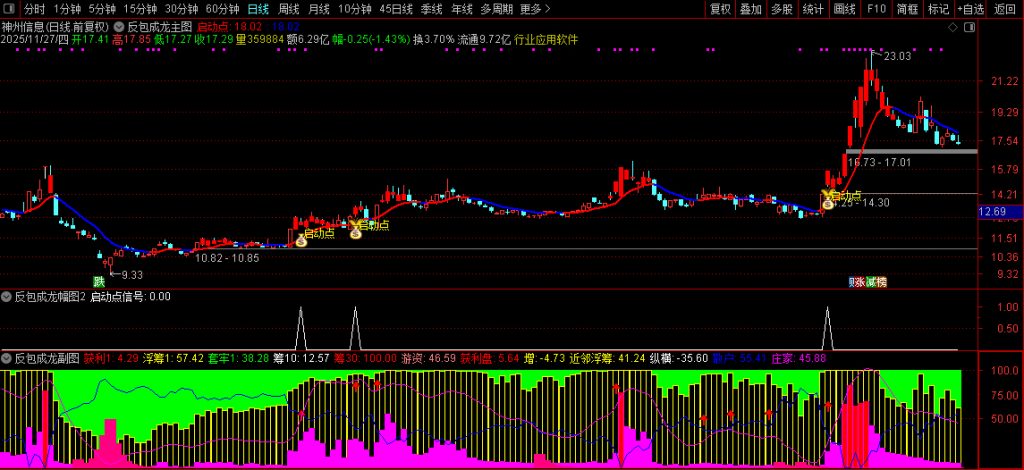Add stock via +自选 button
Viewport: 1024px width, 470px height.
969,9
